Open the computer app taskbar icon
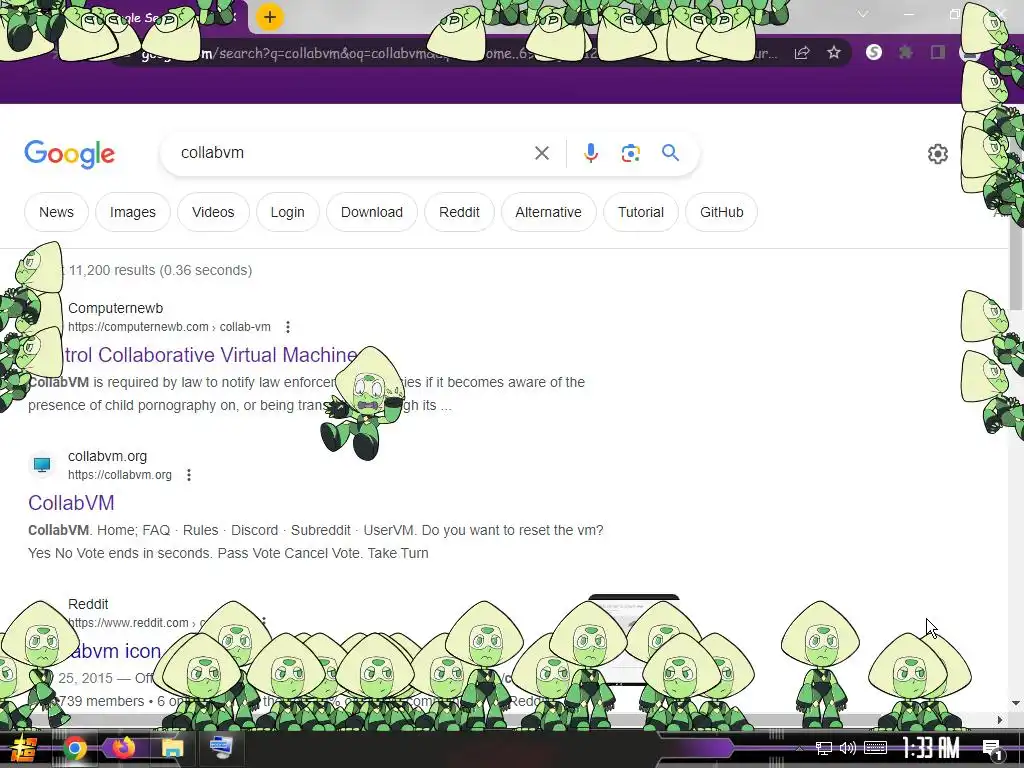 pyautogui.click(x=221, y=748)
